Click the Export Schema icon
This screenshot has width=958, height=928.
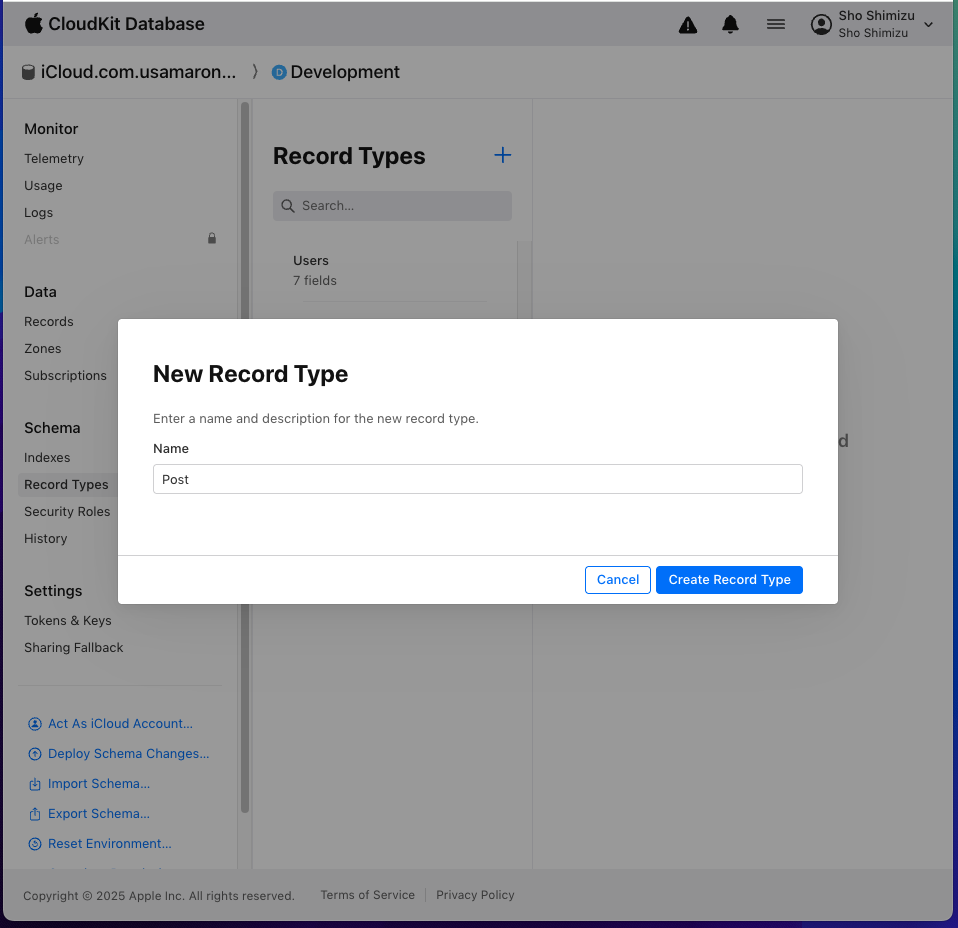click(x=35, y=814)
